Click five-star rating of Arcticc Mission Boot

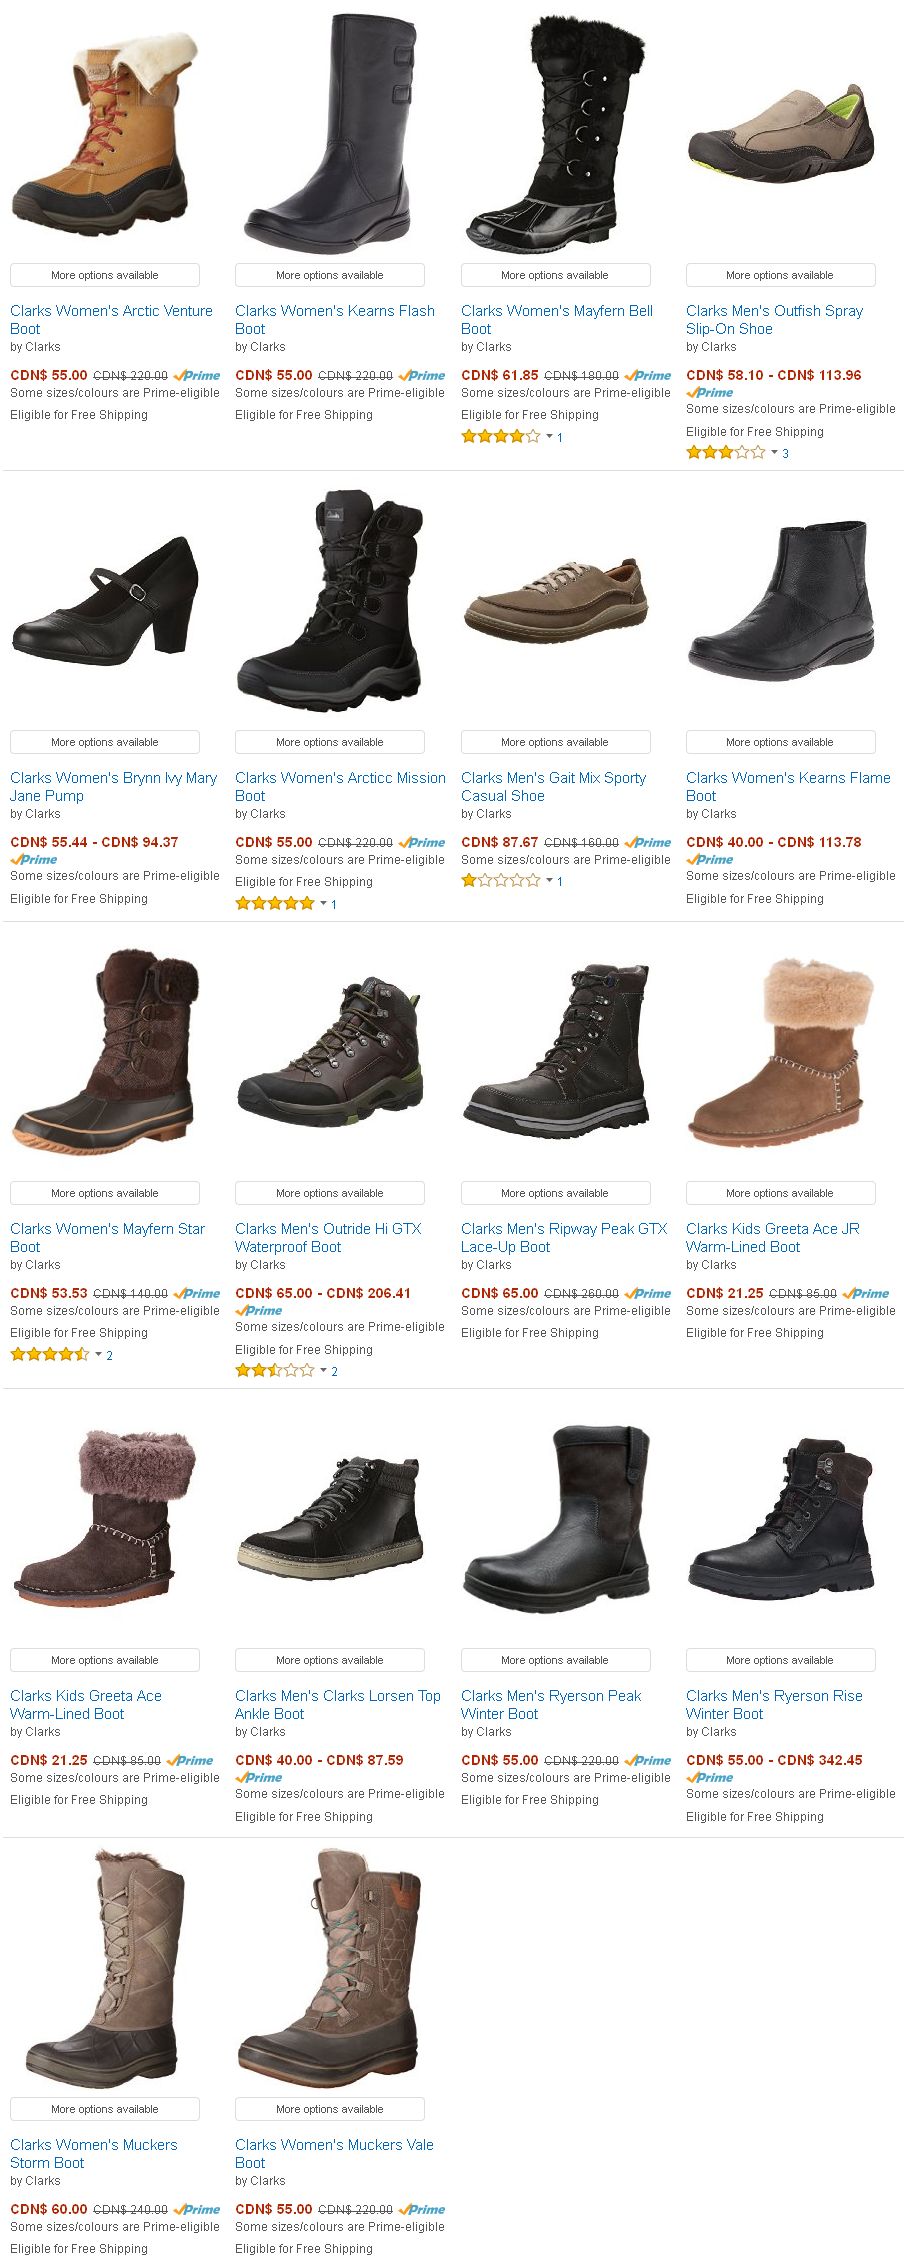[275, 904]
